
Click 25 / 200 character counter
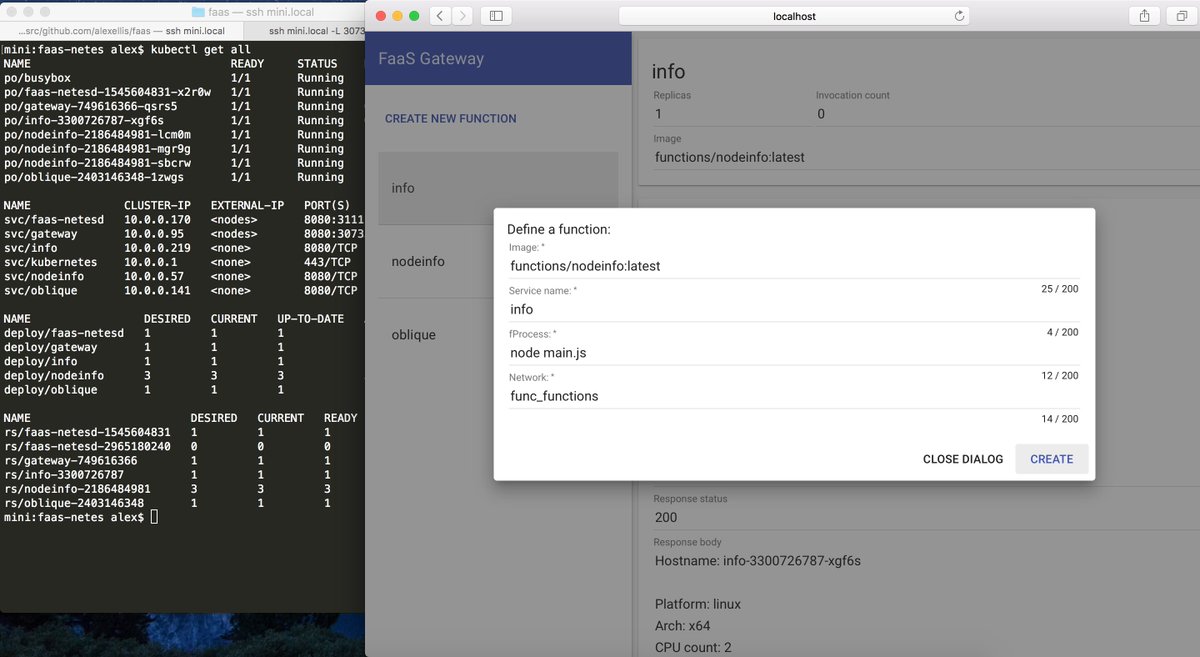1060,289
